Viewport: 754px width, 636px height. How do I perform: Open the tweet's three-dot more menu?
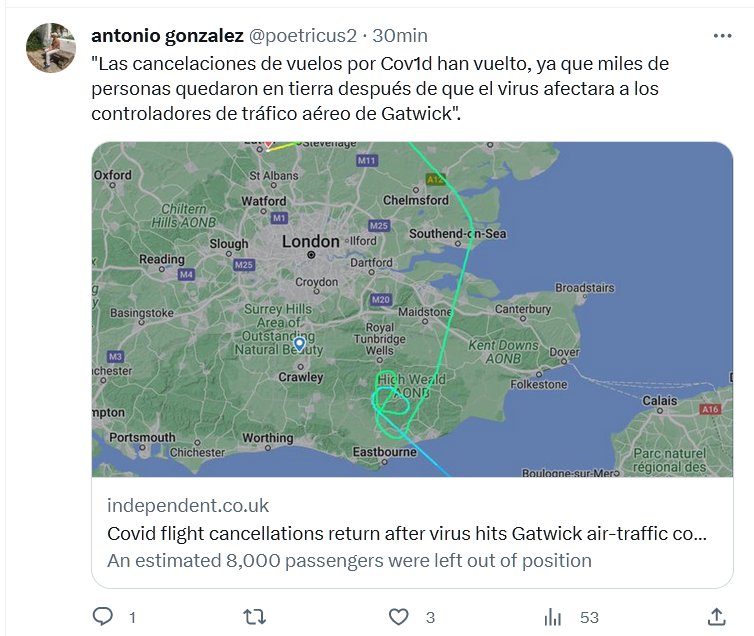pos(722,36)
